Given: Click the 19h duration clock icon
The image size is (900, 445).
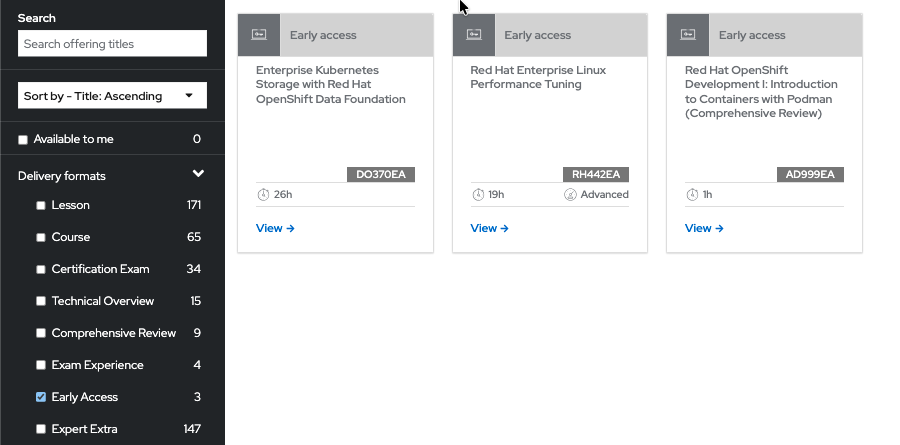Looking at the screenshot, I should coord(477,194).
